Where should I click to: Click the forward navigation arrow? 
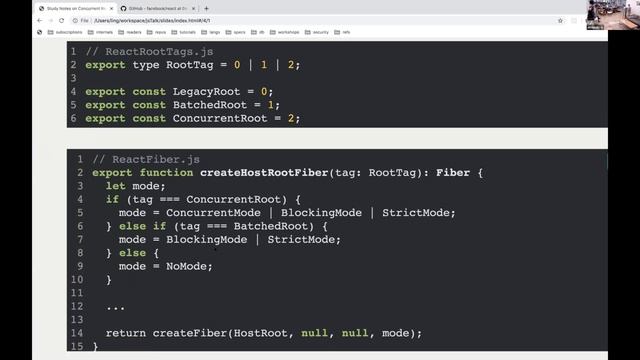point(51,20)
